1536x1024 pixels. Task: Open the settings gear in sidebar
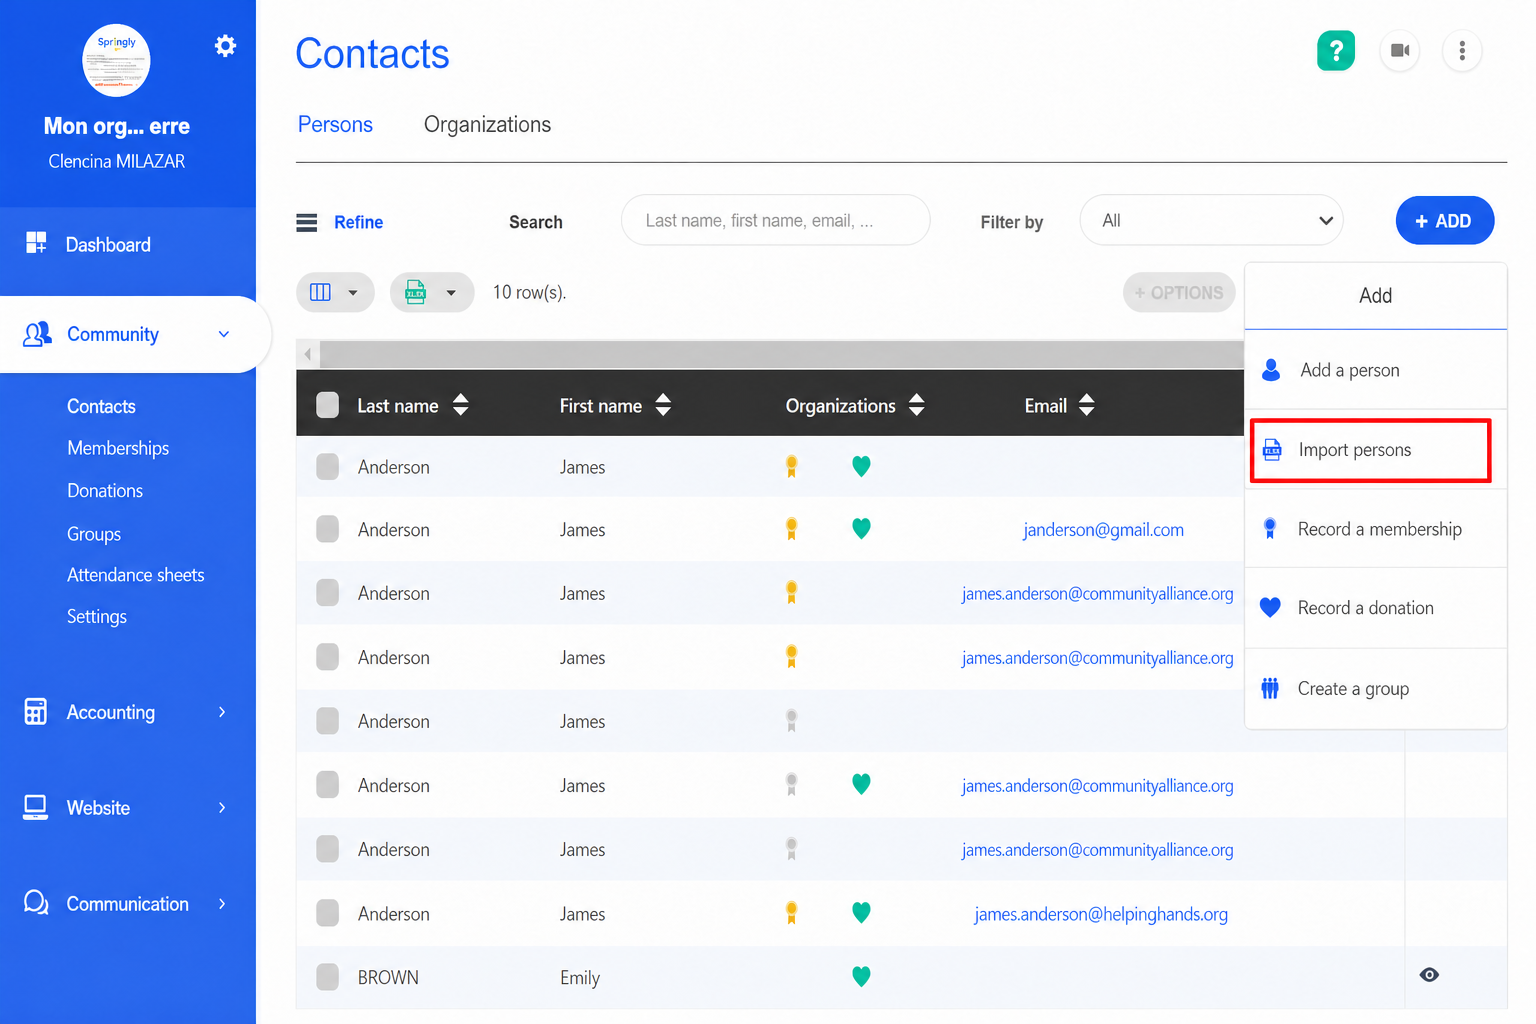tap(225, 46)
